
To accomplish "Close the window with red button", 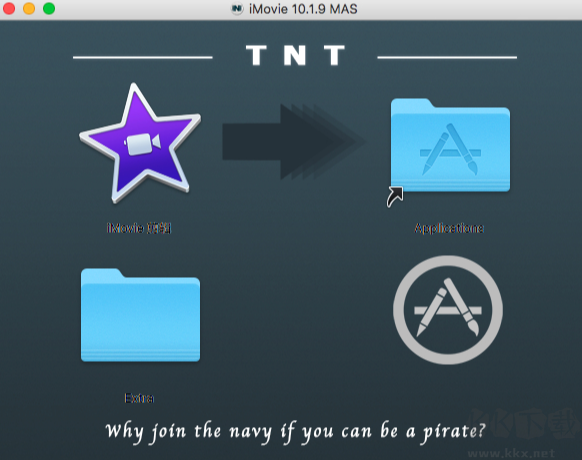I will 9,9.
